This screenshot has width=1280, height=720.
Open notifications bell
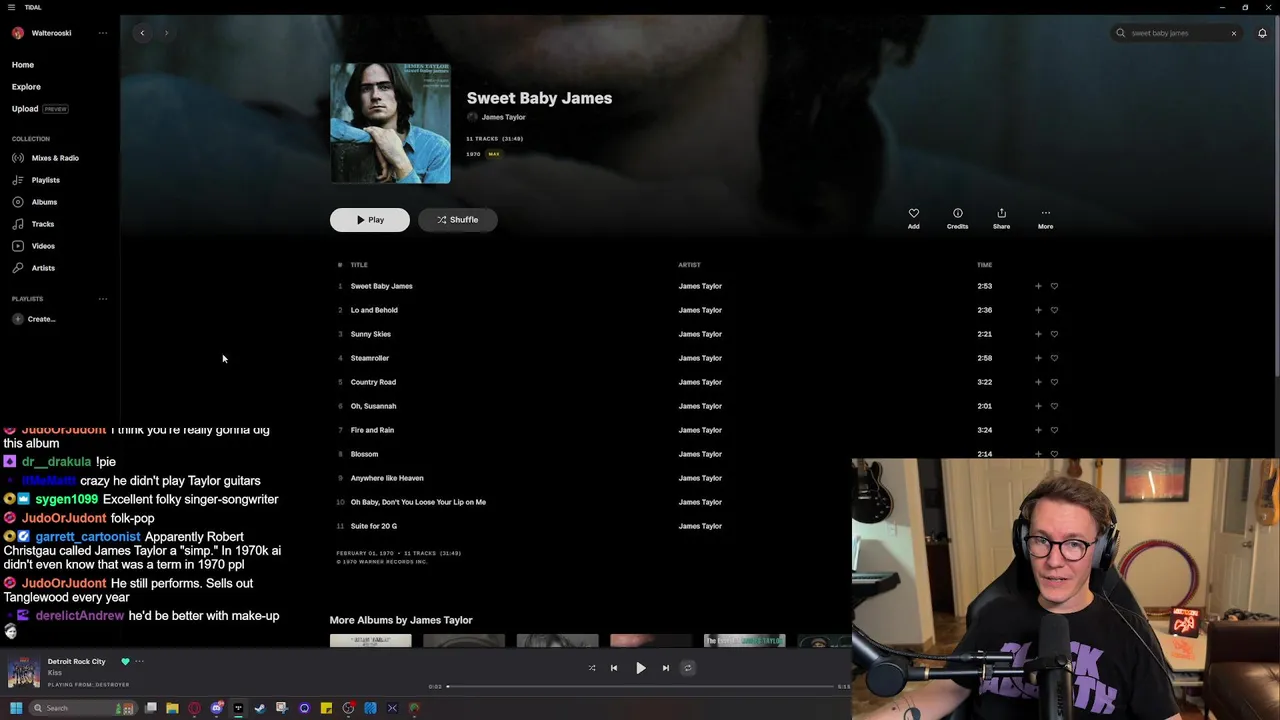coord(1262,33)
